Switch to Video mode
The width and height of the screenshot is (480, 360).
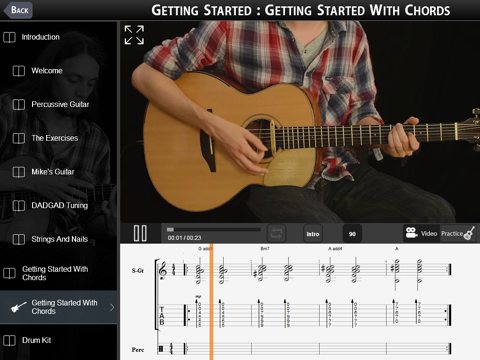[422, 233]
